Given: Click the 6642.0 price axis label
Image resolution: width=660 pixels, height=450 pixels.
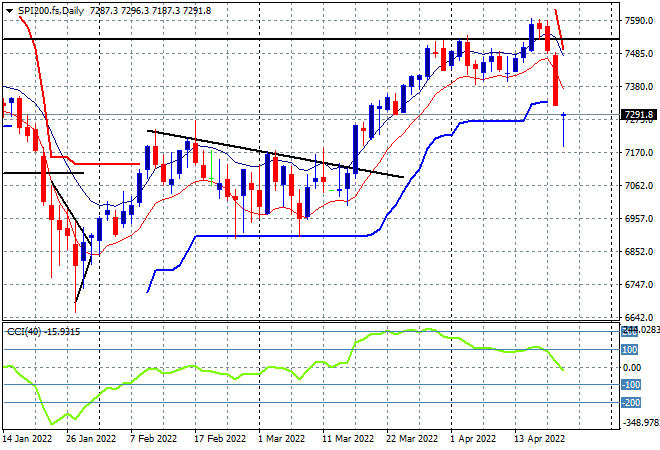Looking at the screenshot, I should pos(639,317).
